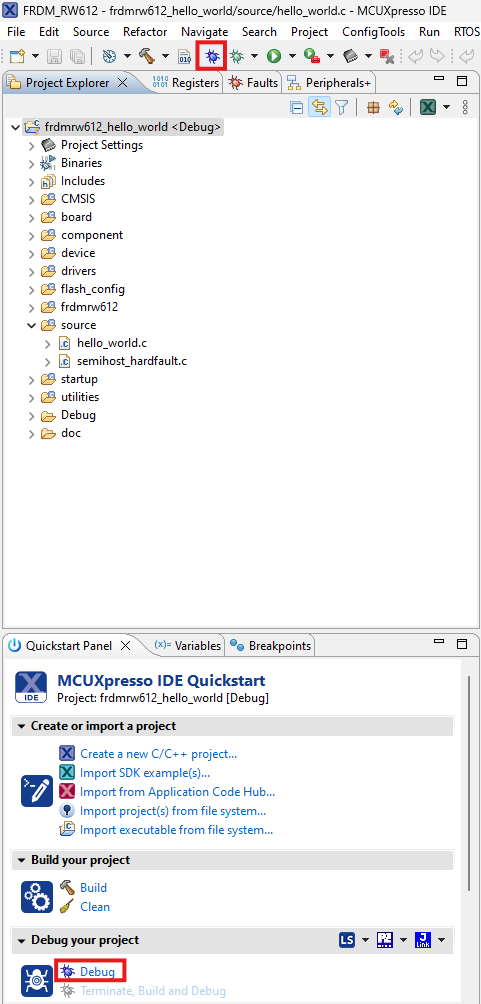Click the LS LinkServer probe icon
The image size is (481, 1004).
point(347,939)
